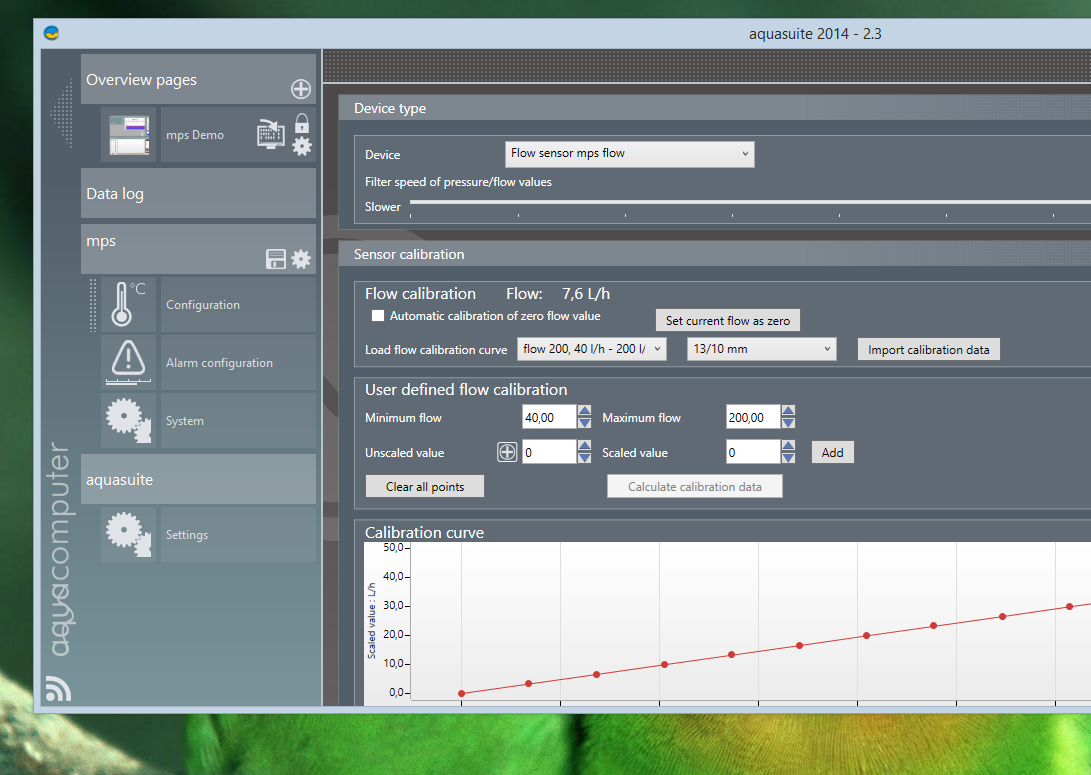Decrease Minimum flow with down arrow

(584, 423)
